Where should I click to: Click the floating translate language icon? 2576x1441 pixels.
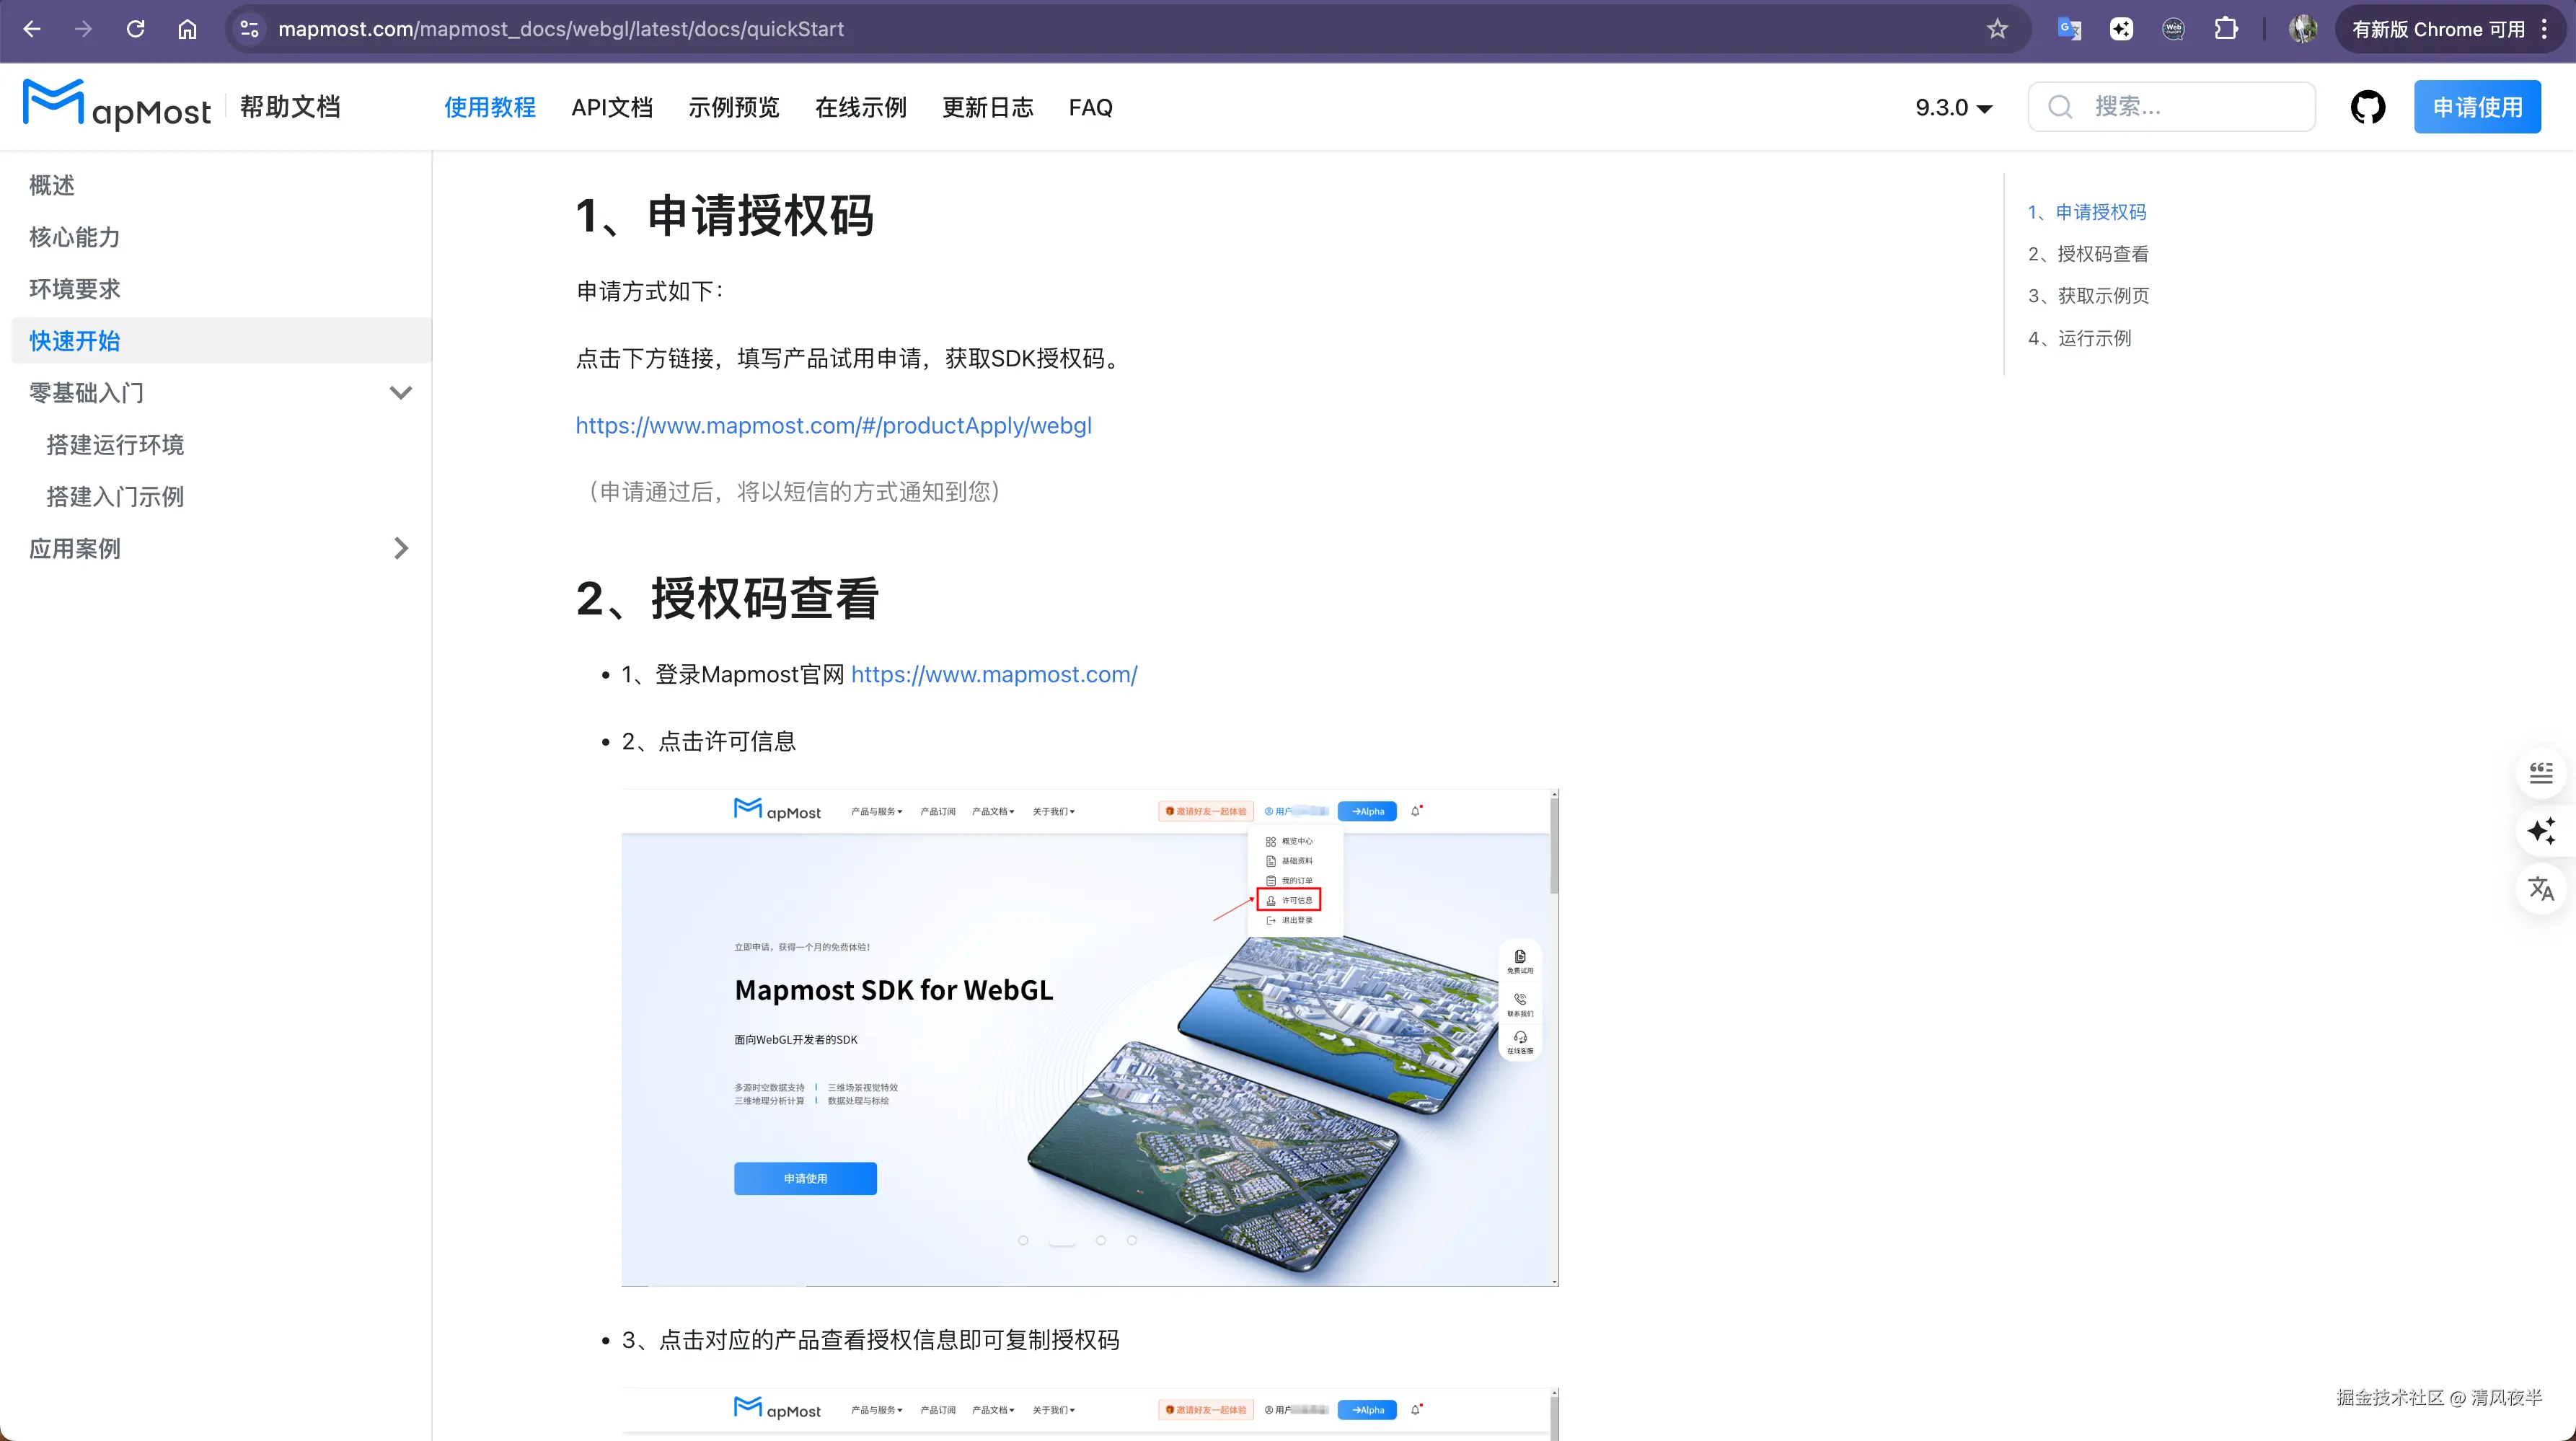(2541, 888)
